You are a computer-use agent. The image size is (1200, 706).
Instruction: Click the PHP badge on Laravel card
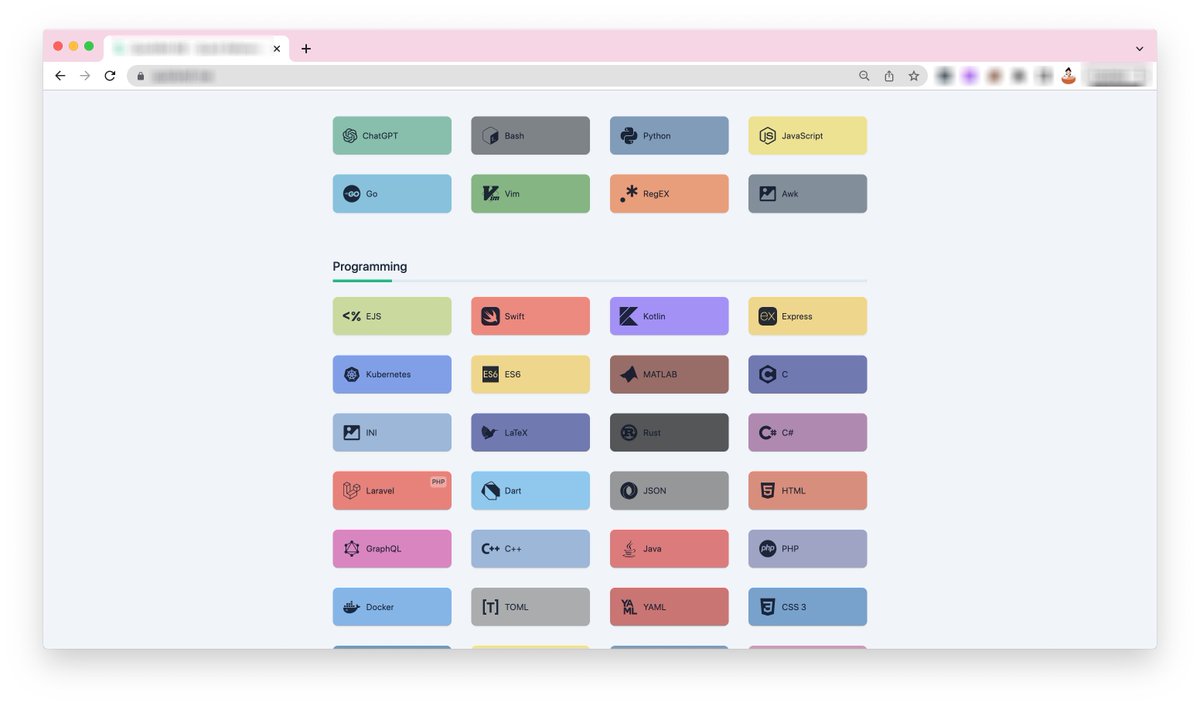click(x=438, y=482)
